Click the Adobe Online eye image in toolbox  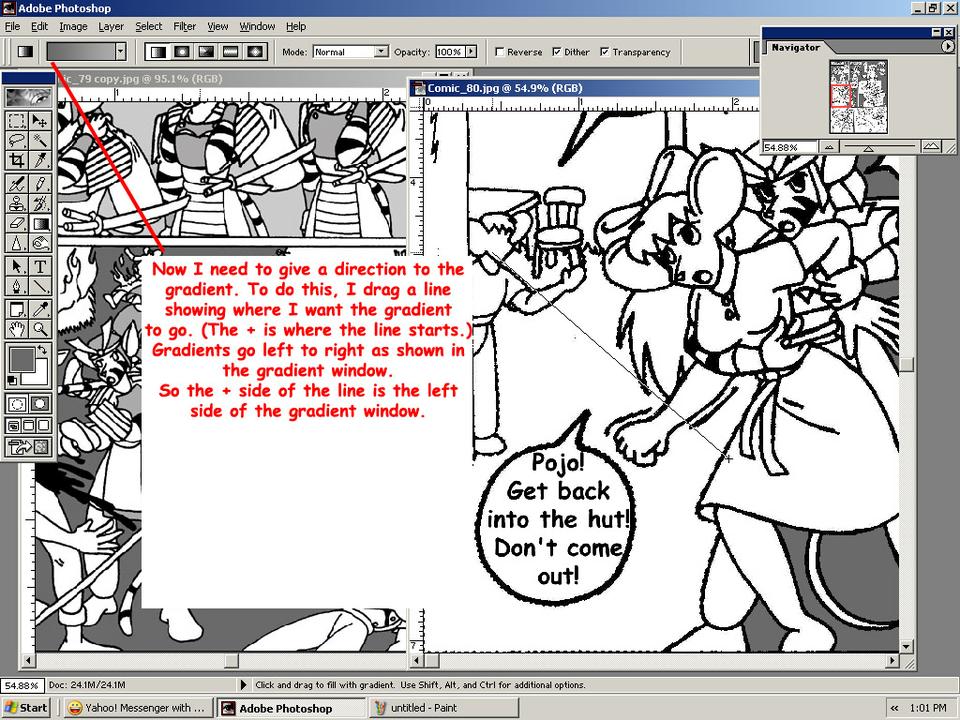28,97
